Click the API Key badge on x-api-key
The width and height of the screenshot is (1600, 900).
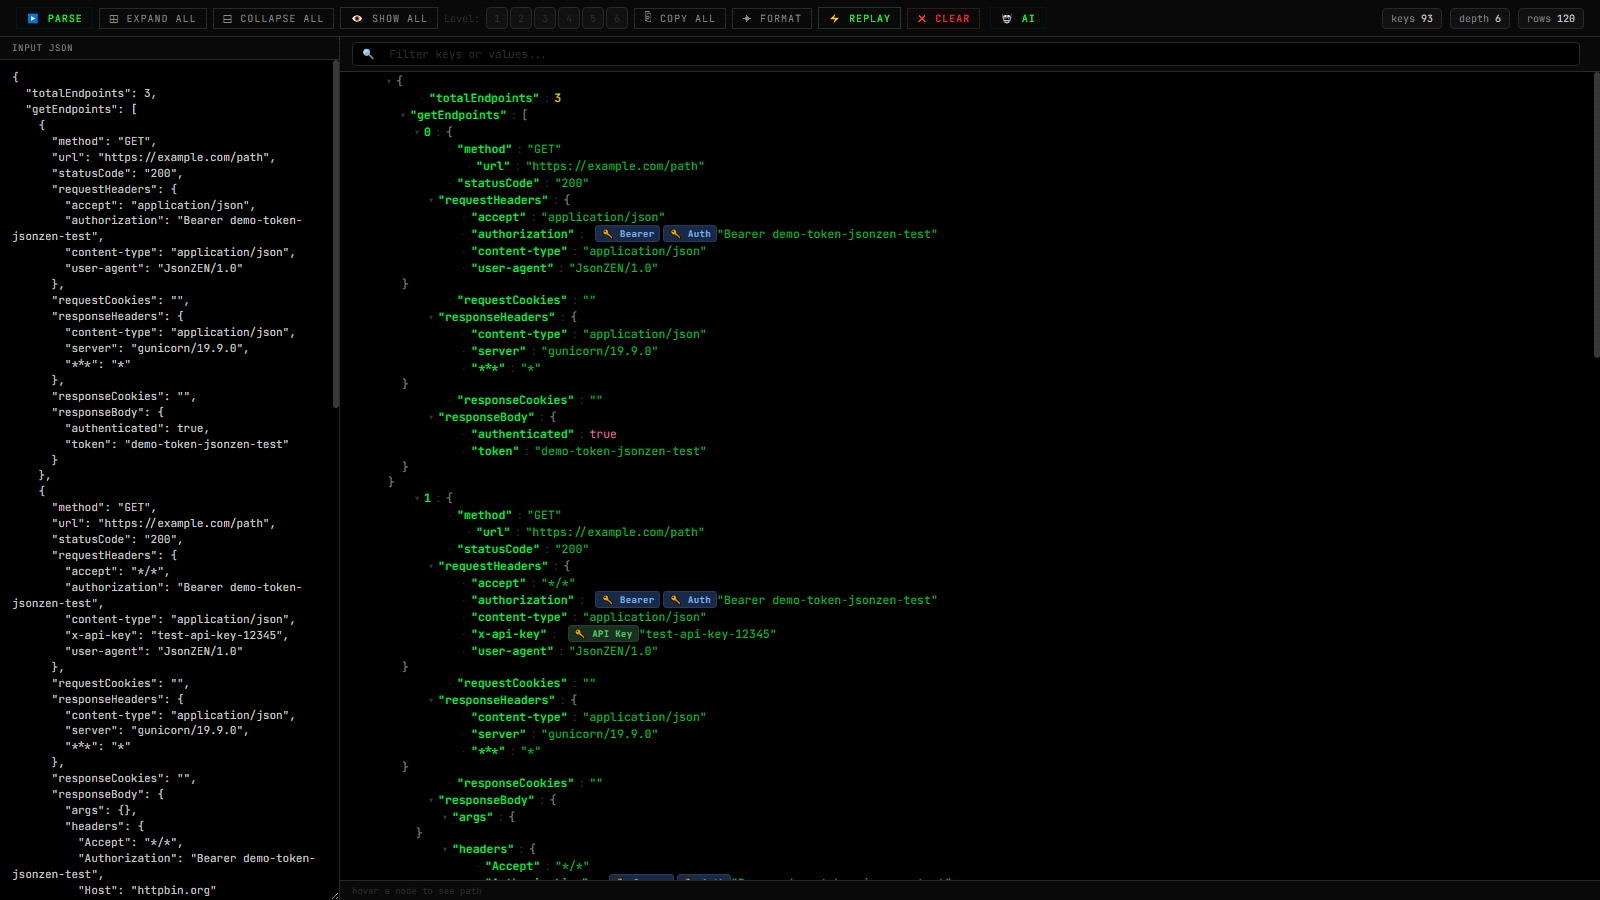[x=603, y=634]
